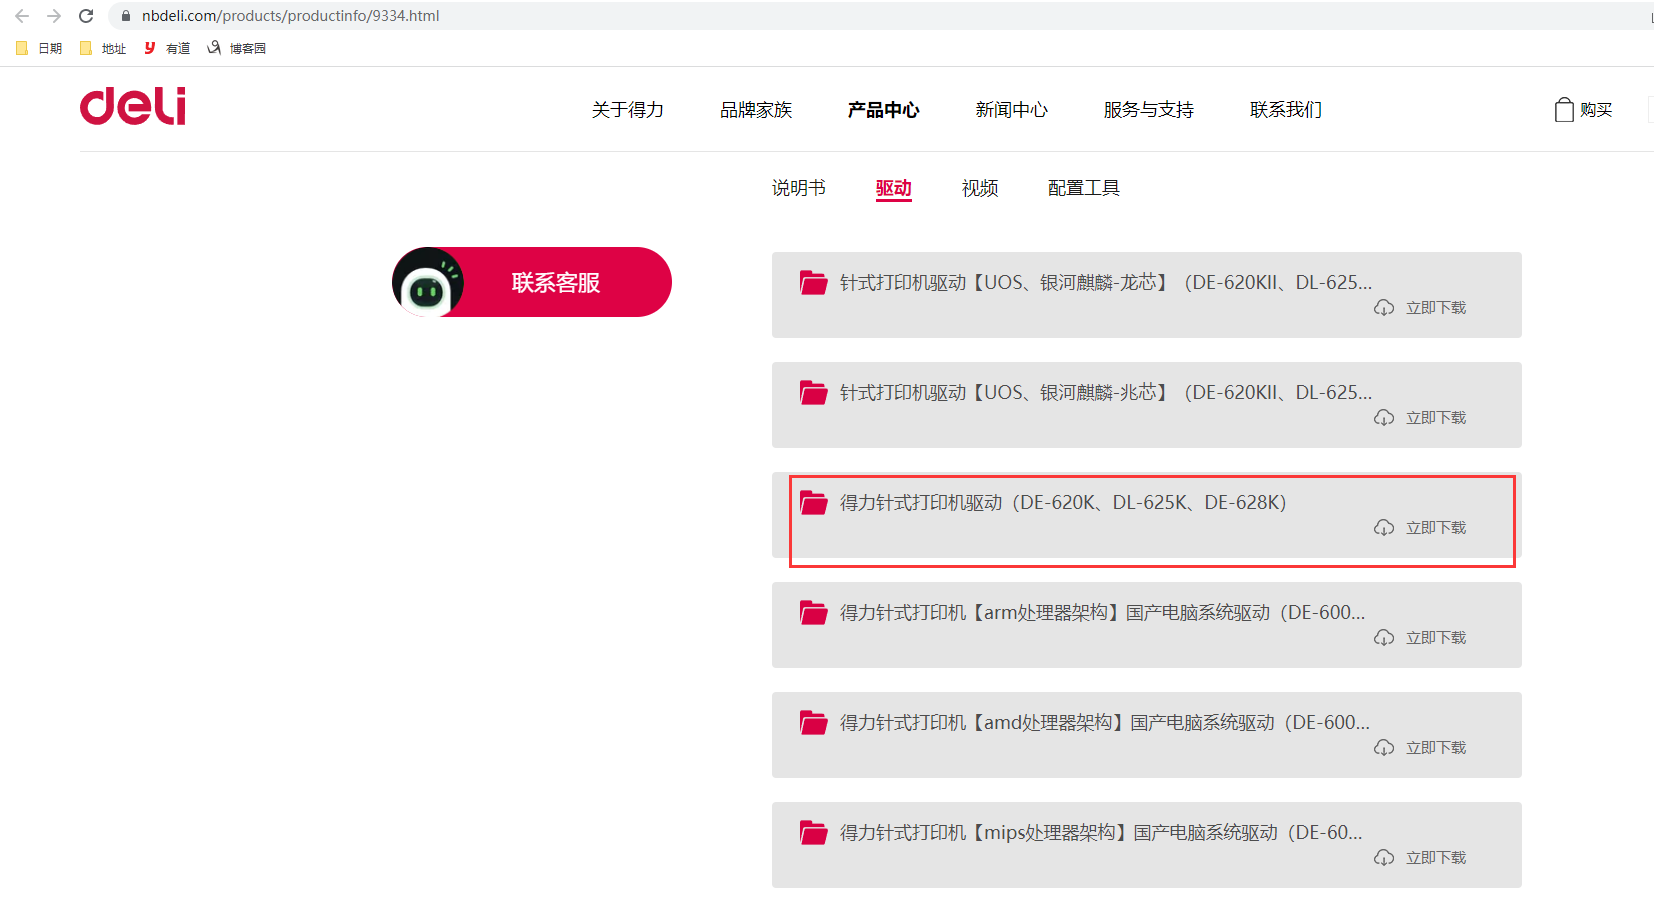Screen dimensions: 1654x911
Task: Click the robot avatar on 联系客服
Action: click(428, 282)
